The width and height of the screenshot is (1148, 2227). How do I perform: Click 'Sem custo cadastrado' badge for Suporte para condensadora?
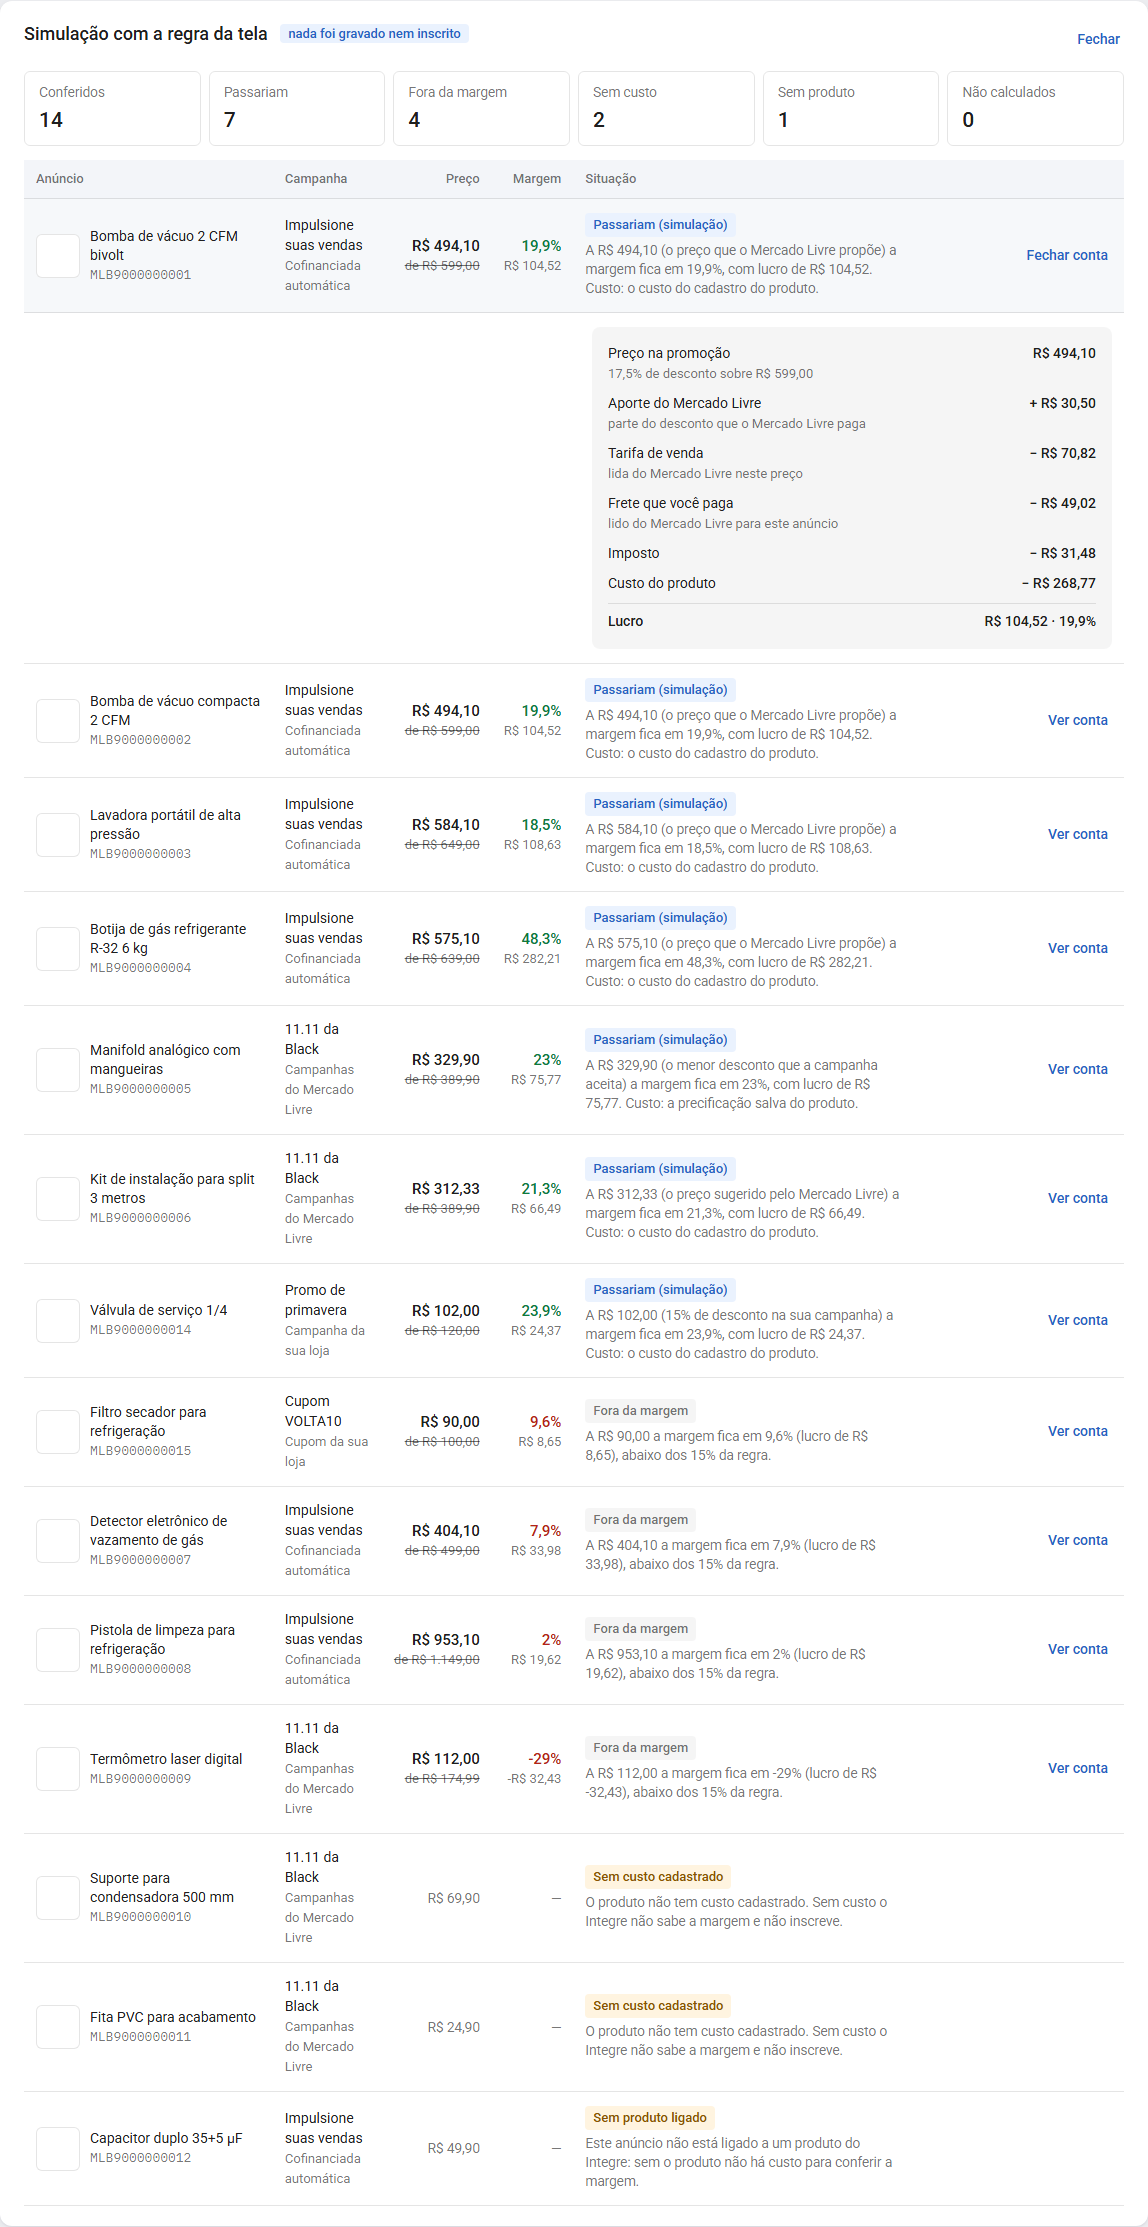pyautogui.click(x=658, y=1877)
